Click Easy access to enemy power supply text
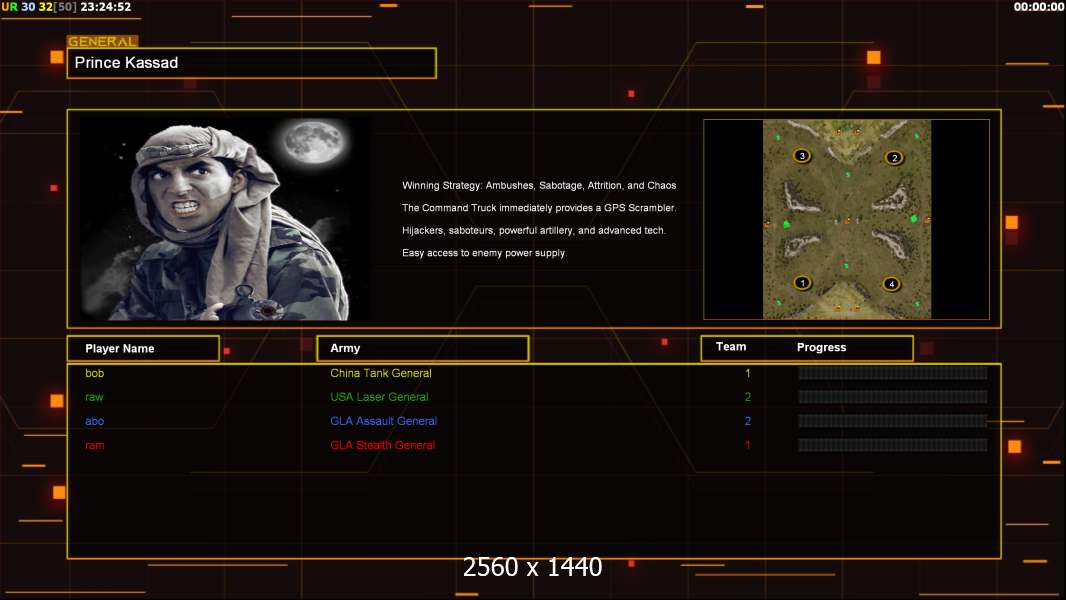Screen dimensions: 1066x600 point(484,253)
